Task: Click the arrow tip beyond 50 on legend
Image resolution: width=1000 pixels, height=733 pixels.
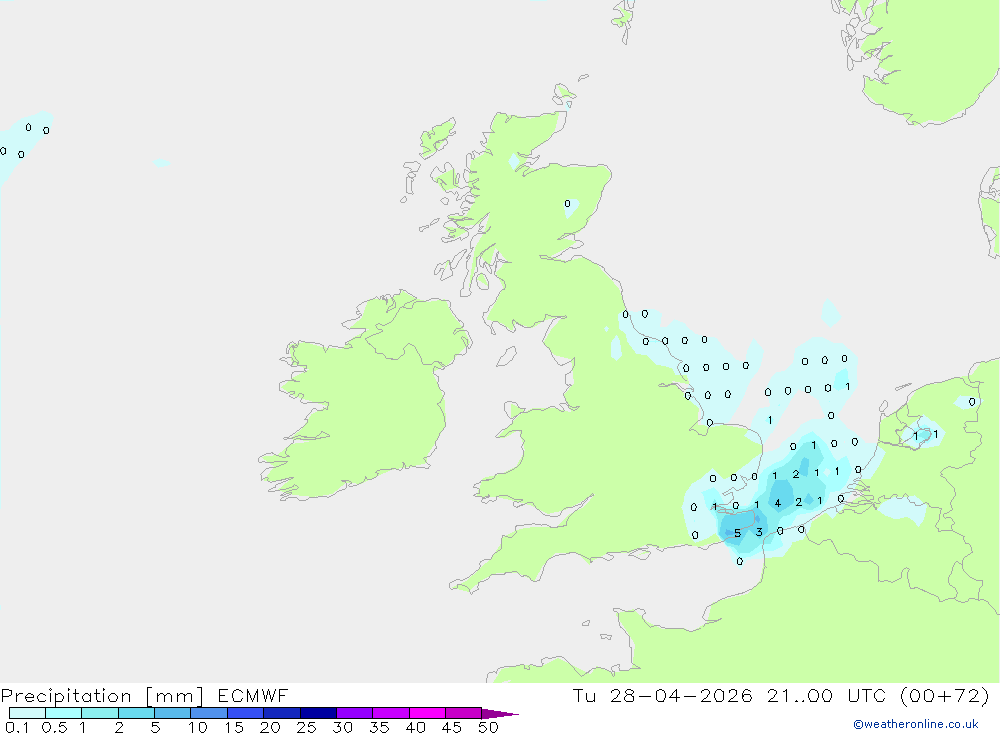Action: (500, 714)
